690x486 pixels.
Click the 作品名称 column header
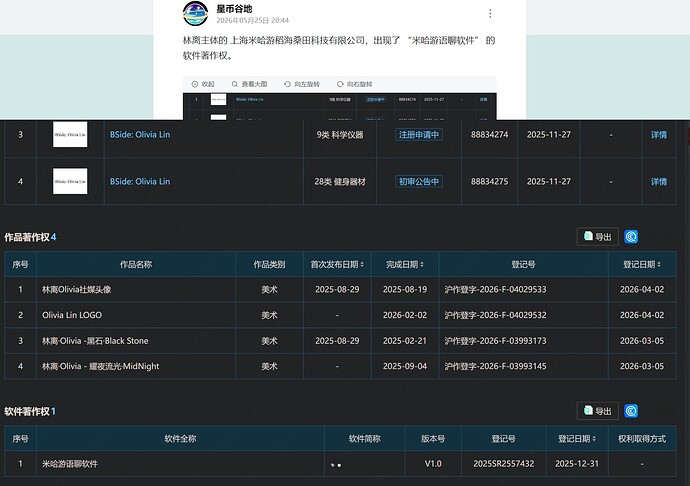click(x=136, y=264)
